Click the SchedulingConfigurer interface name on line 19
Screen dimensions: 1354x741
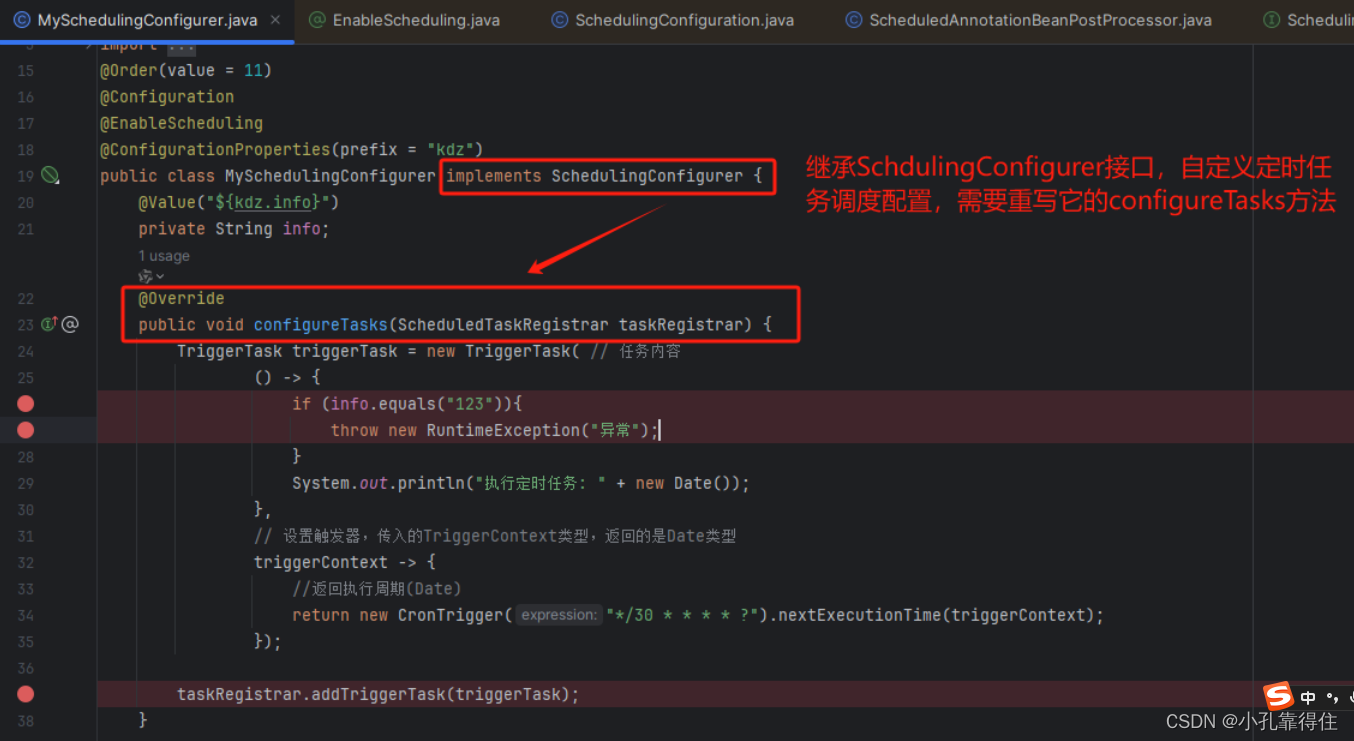tap(648, 176)
